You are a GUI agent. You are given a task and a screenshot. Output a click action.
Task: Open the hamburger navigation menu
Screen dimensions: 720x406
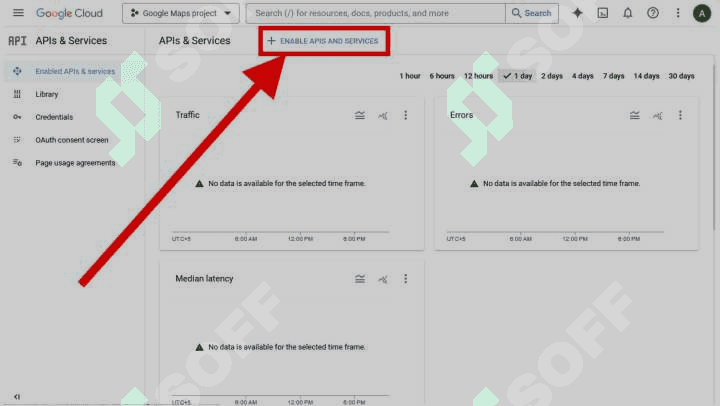click(18, 13)
